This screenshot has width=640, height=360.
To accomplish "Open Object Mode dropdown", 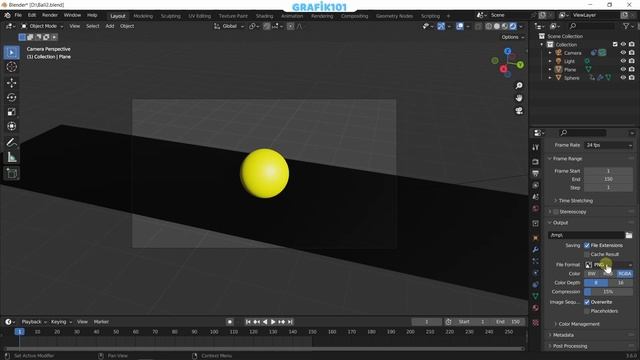I will point(42,26).
